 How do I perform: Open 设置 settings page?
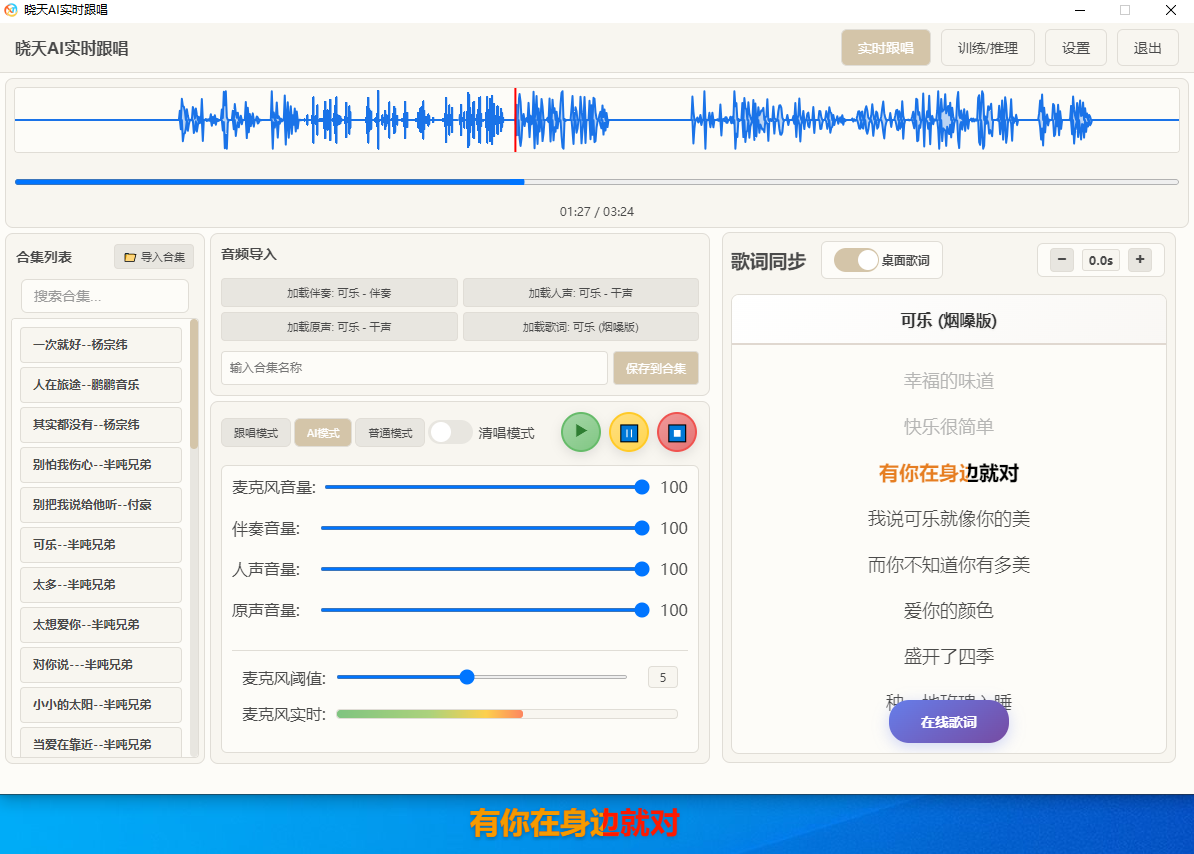click(x=1076, y=48)
